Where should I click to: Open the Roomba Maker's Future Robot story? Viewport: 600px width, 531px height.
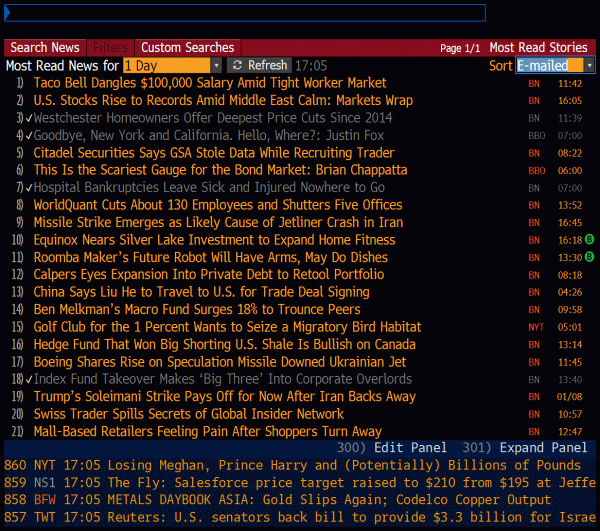210,257
